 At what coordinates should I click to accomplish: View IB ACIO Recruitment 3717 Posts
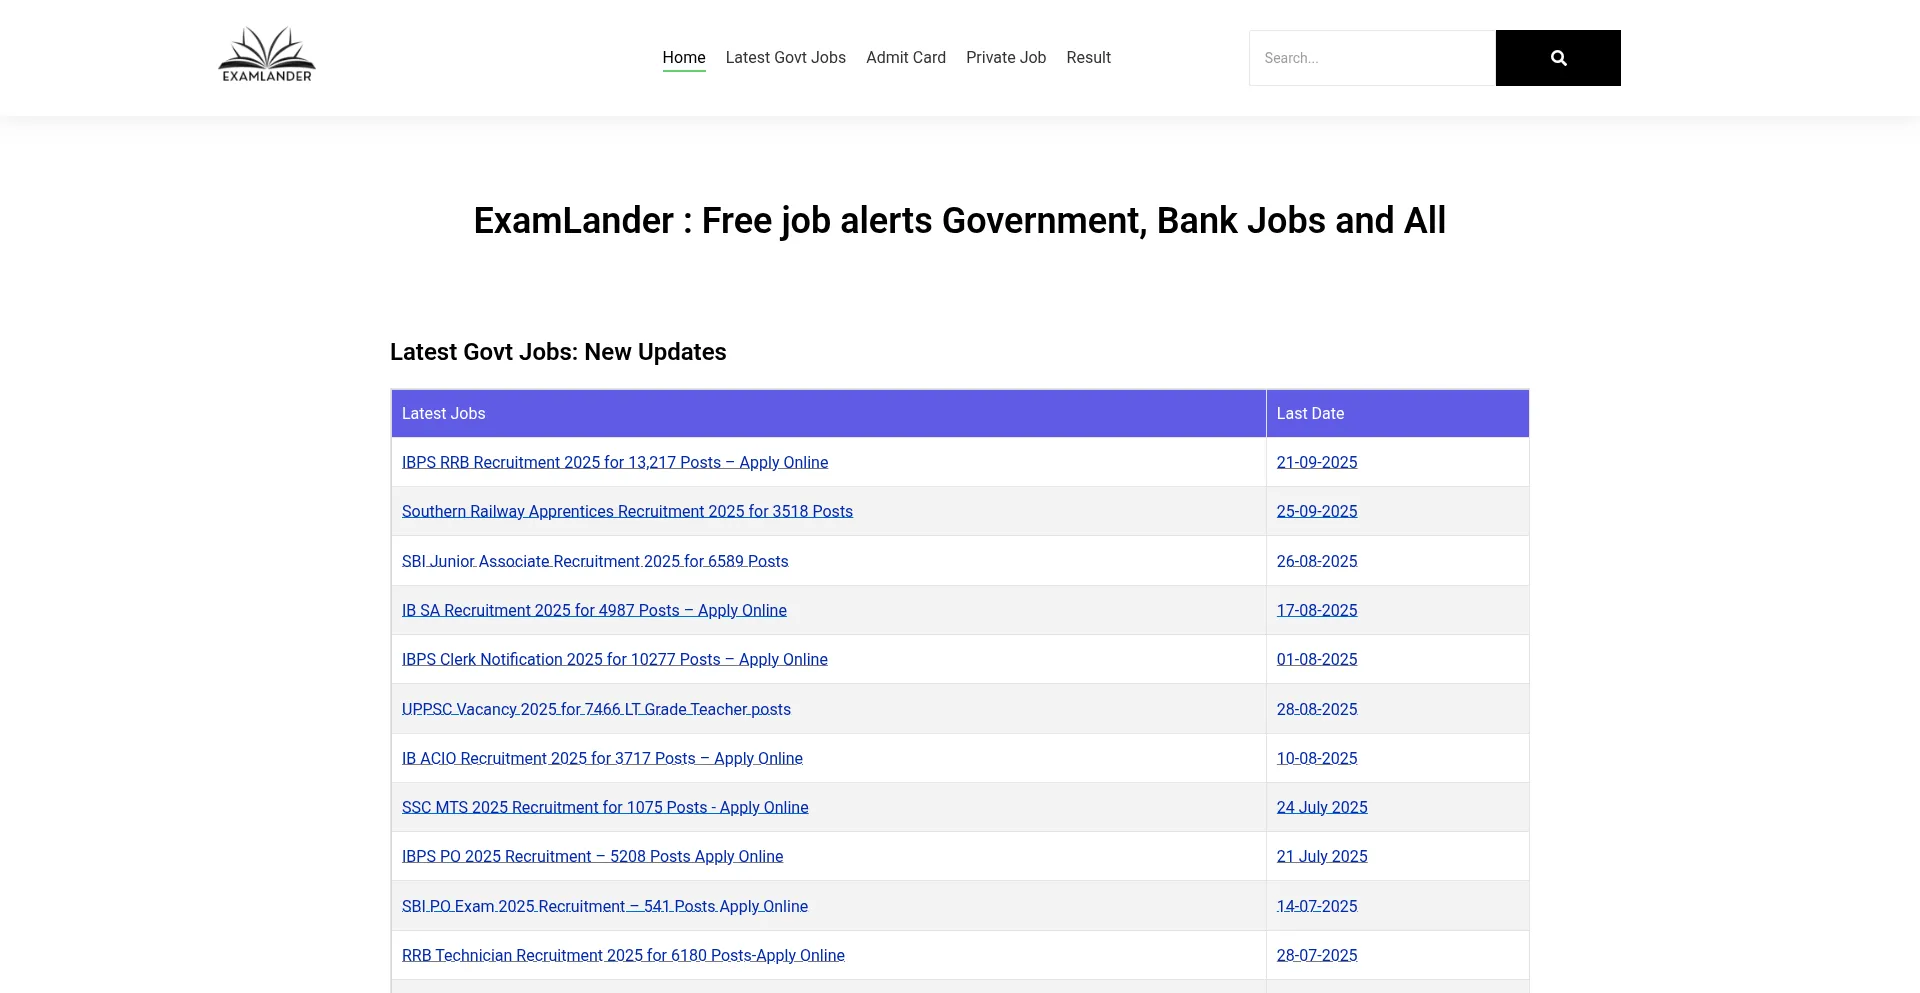point(602,758)
